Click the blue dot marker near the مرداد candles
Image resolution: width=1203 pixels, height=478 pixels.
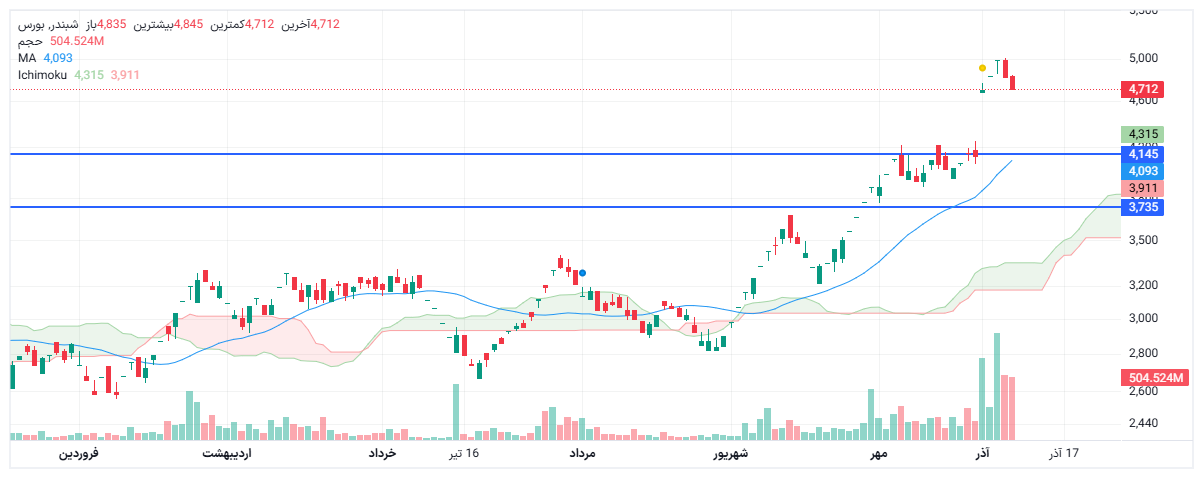pyautogui.click(x=582, y=272)
